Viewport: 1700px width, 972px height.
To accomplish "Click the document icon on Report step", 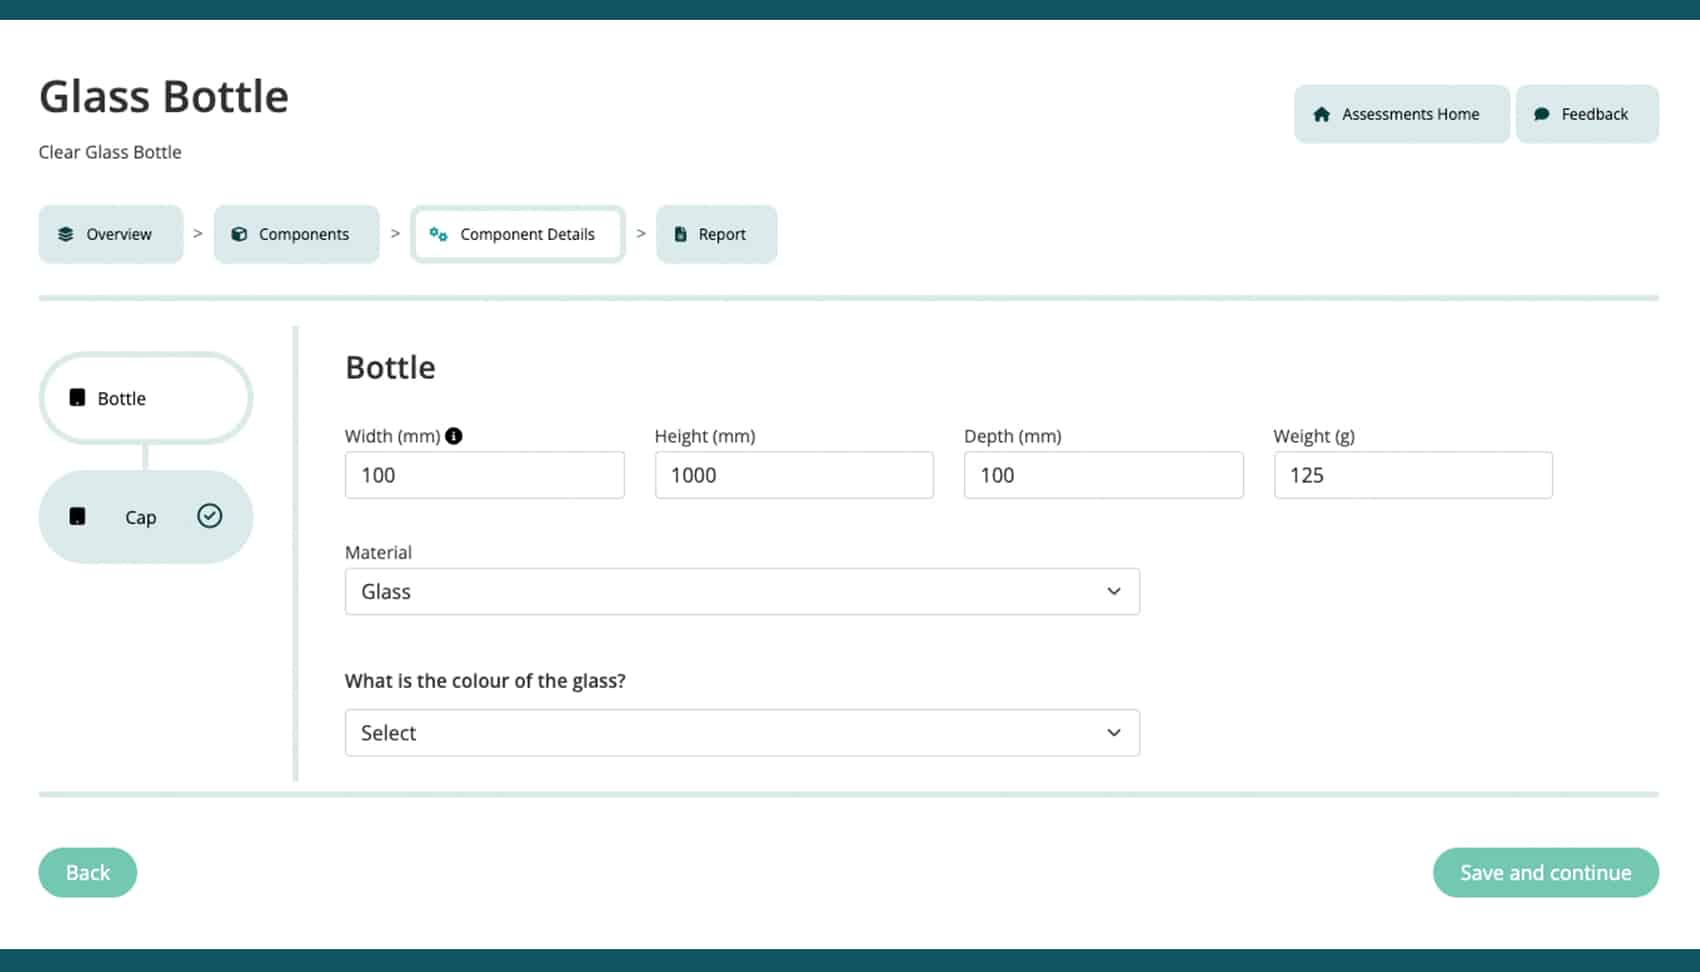I will pos(681,234).
